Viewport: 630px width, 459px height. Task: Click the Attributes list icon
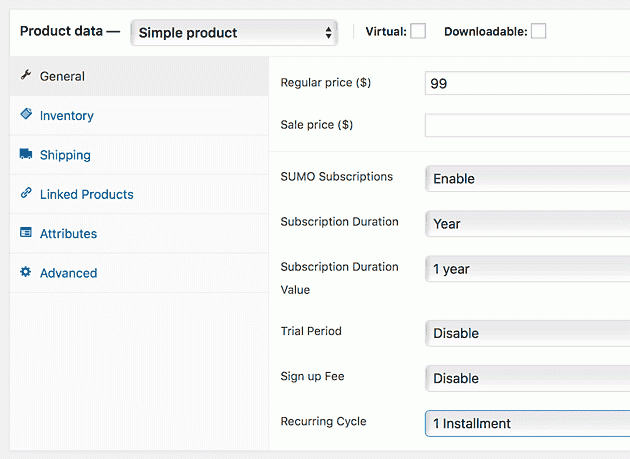tap(26, 232)
